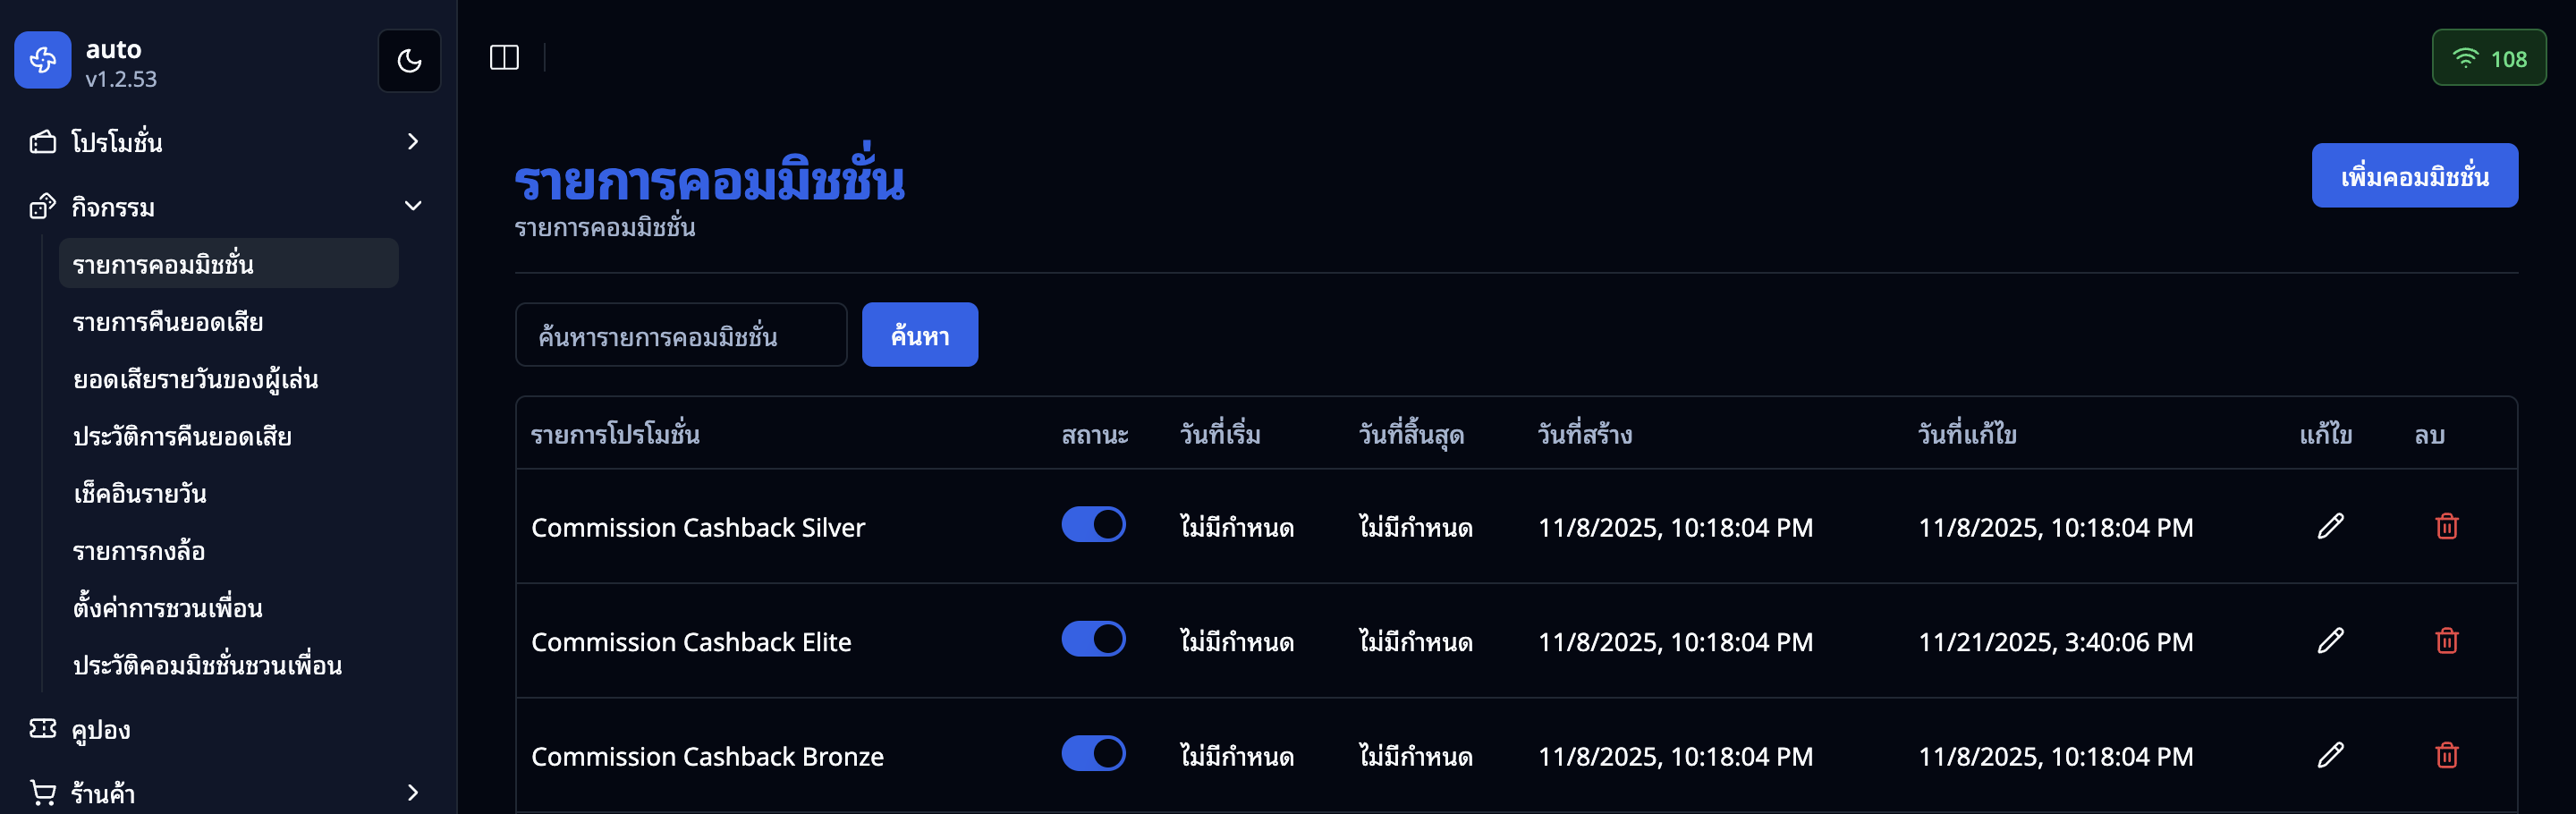Viewport: 2576px width, 814px height.
Task: Click the commission search input field
Action: (x=681, y=335)
